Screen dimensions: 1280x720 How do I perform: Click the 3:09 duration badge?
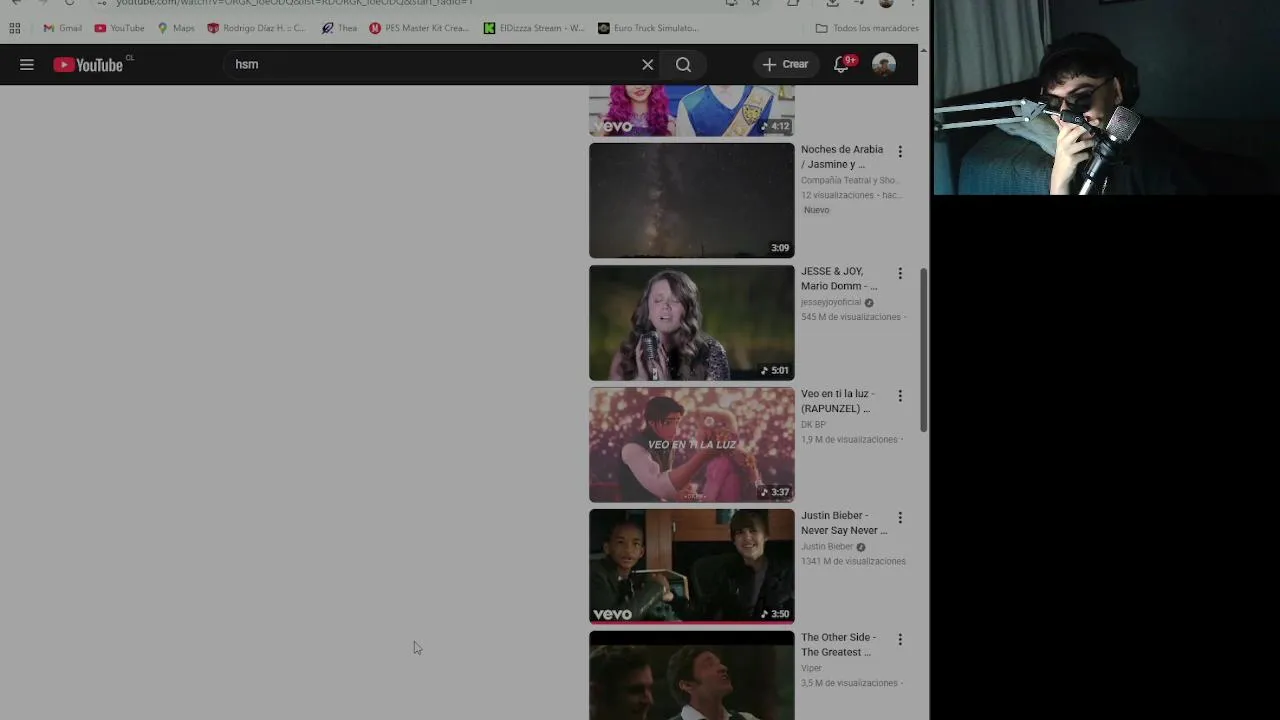780,248
